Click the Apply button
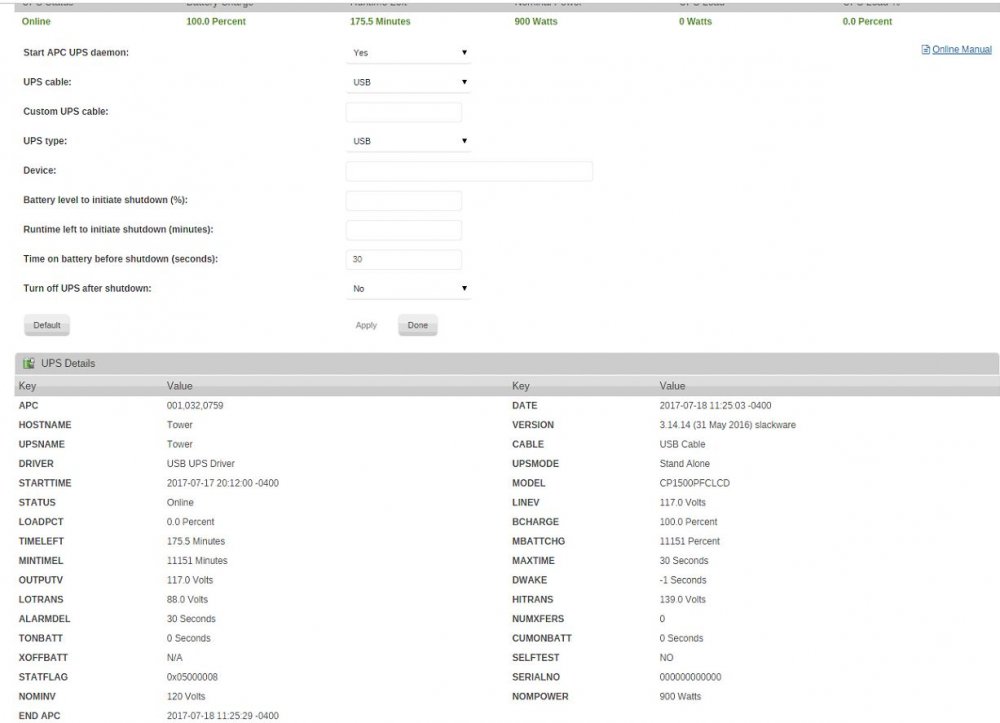The image size is (1000, 723). [366, 325]
